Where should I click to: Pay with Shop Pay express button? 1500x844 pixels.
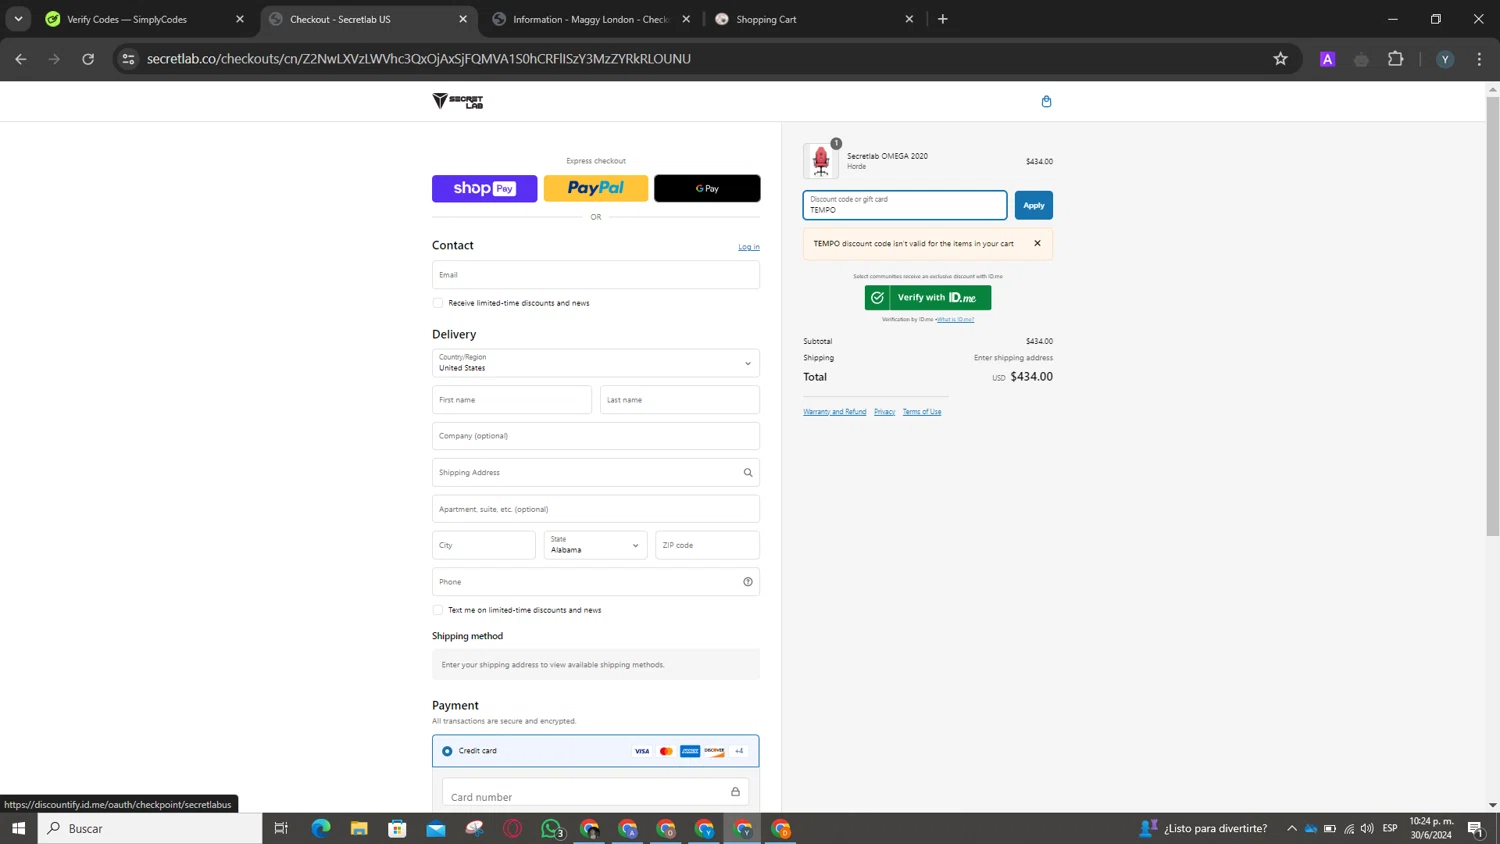pos(485,188)
